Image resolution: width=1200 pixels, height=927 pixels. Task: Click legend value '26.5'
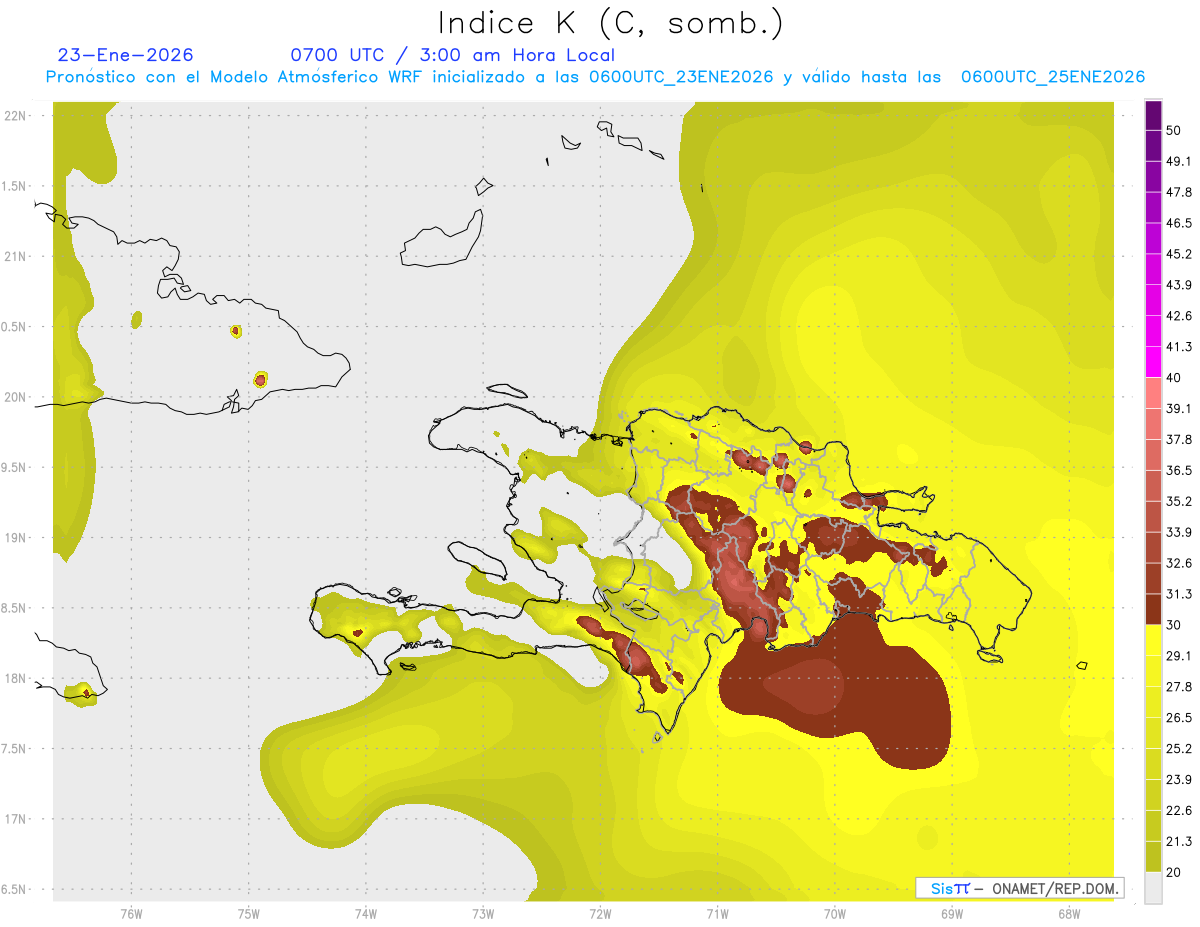tap(1179, 718)
